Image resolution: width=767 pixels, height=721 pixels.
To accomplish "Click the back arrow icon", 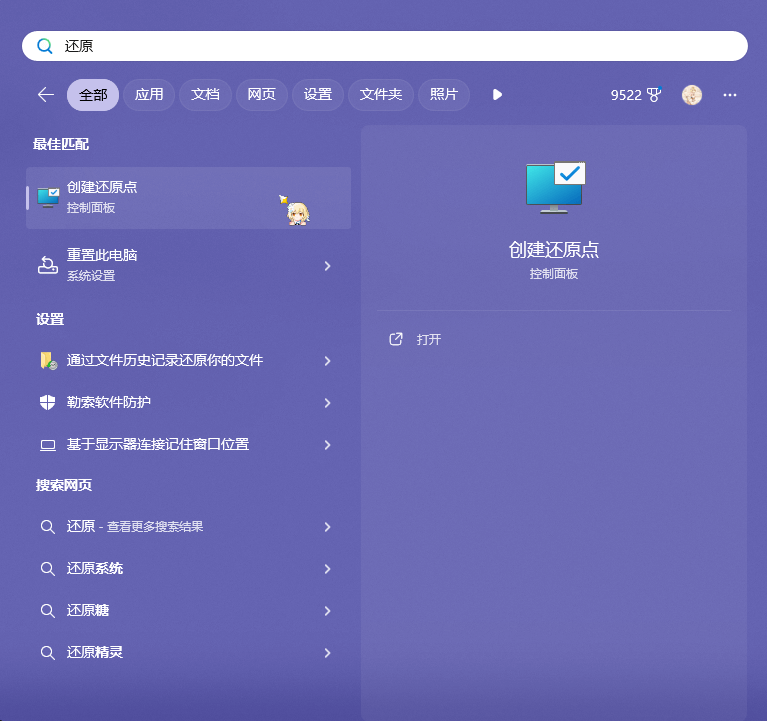I will coord(45,95).
